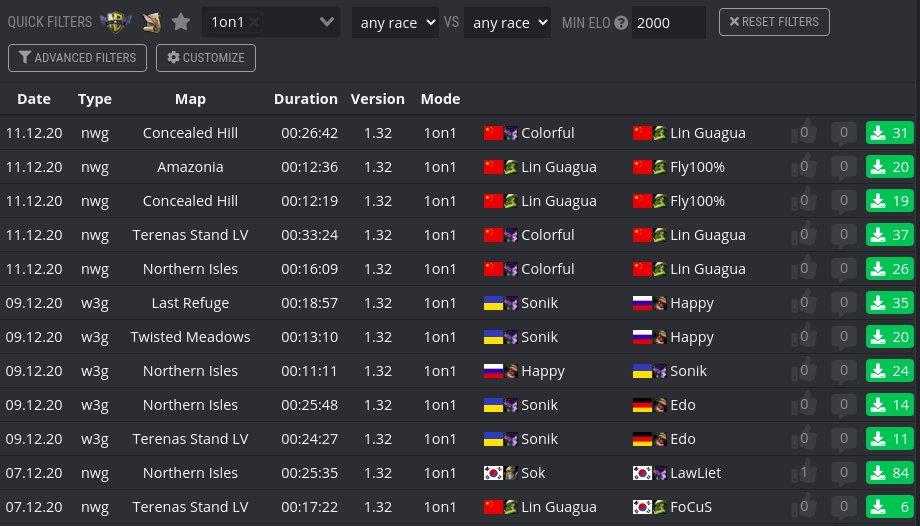
Task: Click the shield logo quick filter icon
Action: [116, 22]
